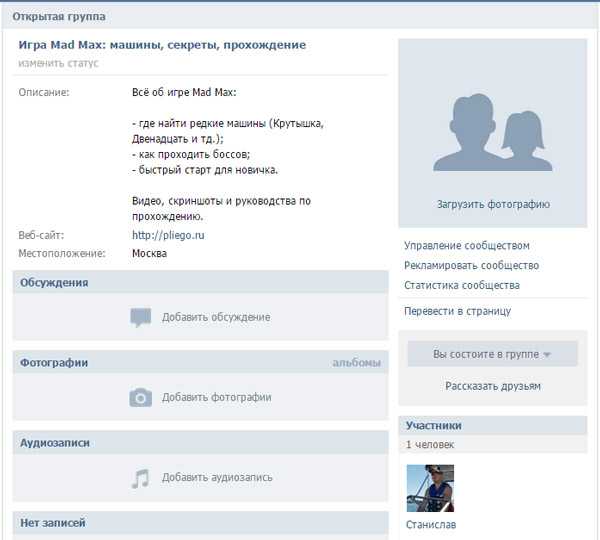Select 'Рекламировать сообщество'
600x540 pixels.
[471, 265]
